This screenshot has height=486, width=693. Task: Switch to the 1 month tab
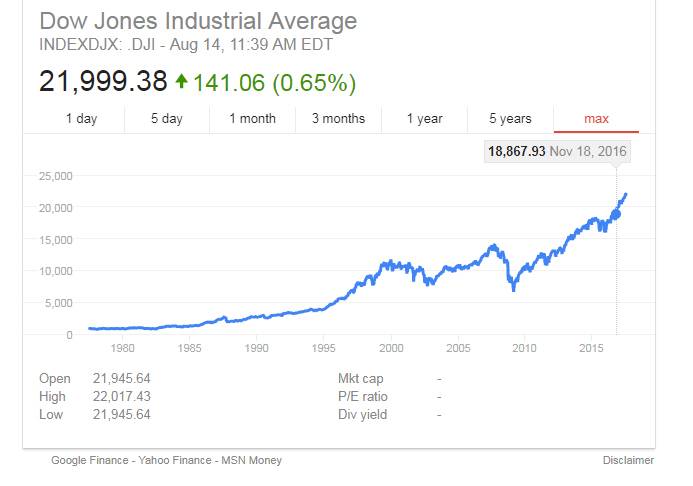click(252, 118)
